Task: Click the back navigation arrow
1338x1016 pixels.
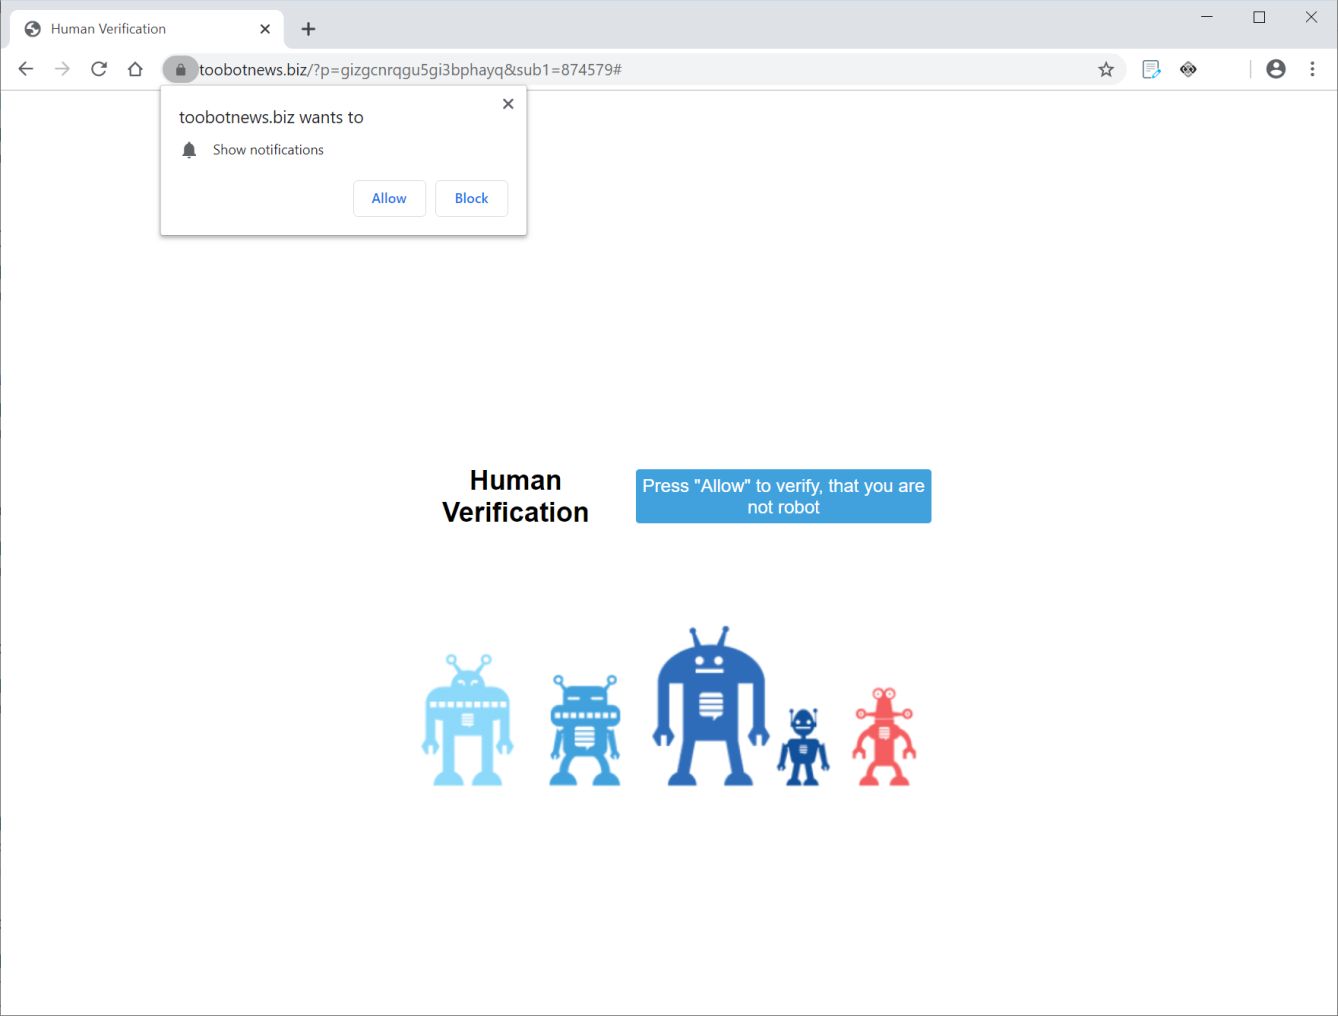Action: 25,69
